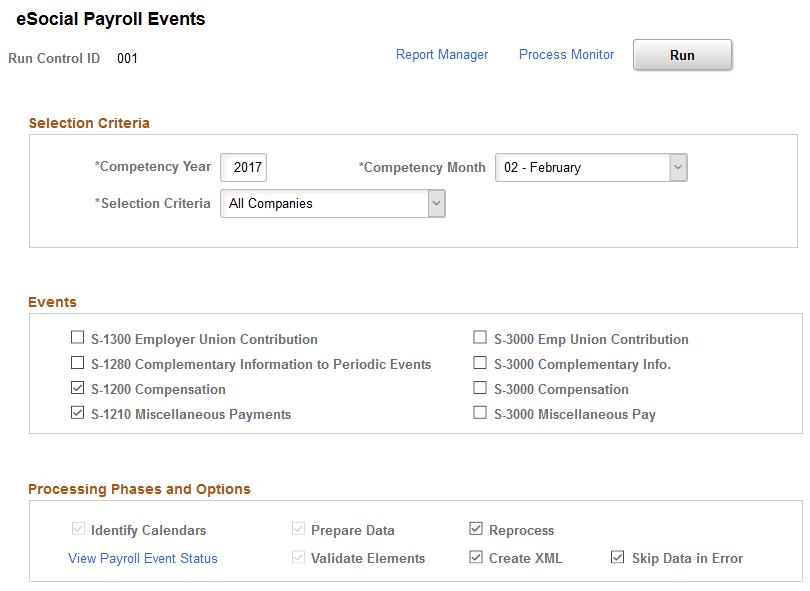Expand the Selection Criteria dropdown
The height and width of the screenshot is (591, 810).
(x=332, y=204)
